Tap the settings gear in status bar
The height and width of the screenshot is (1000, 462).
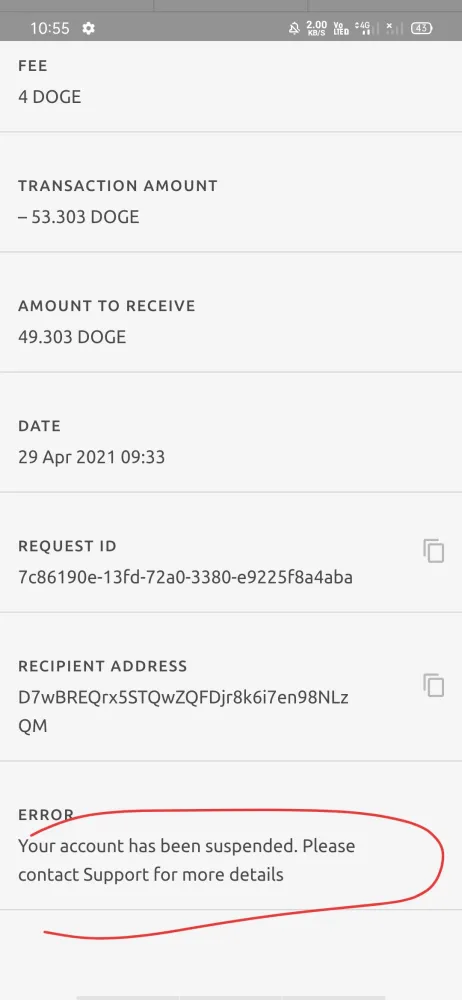[x=89, y=28]
